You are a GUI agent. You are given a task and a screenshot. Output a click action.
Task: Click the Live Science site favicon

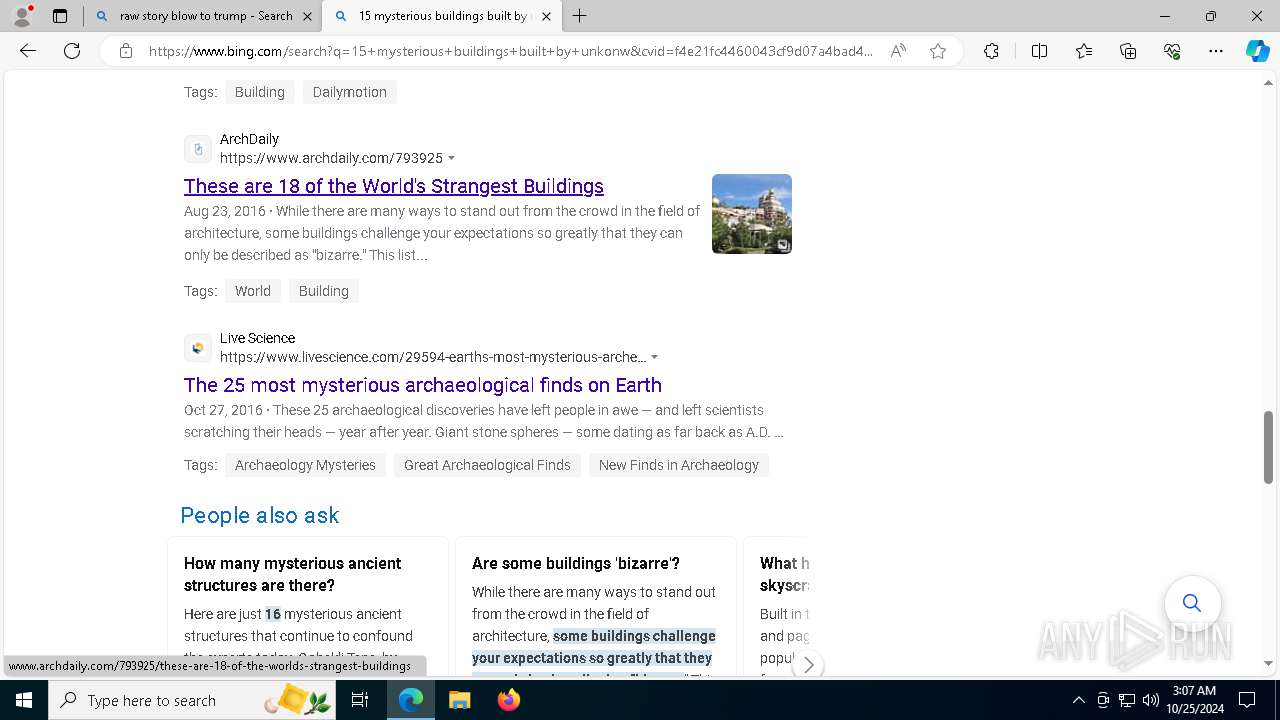click(198, 348)
